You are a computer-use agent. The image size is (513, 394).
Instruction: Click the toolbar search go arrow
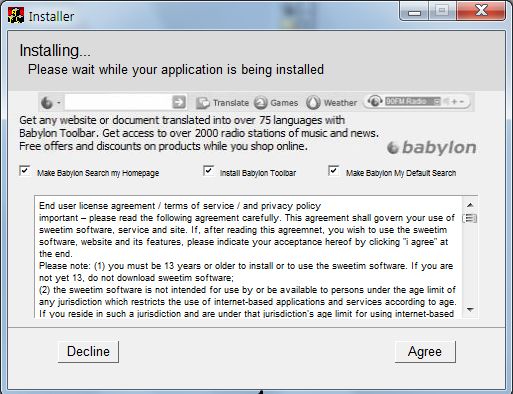pyautogui.click(x=179, y=102)
